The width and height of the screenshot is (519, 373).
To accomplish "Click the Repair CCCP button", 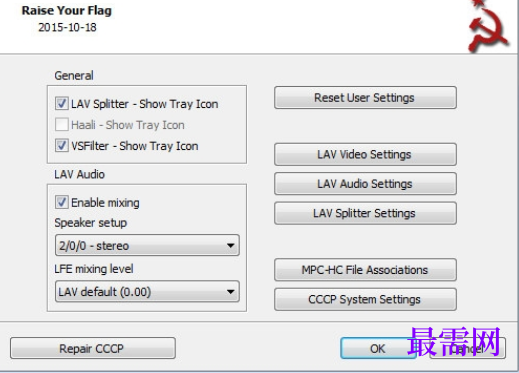I will point(93,348).
